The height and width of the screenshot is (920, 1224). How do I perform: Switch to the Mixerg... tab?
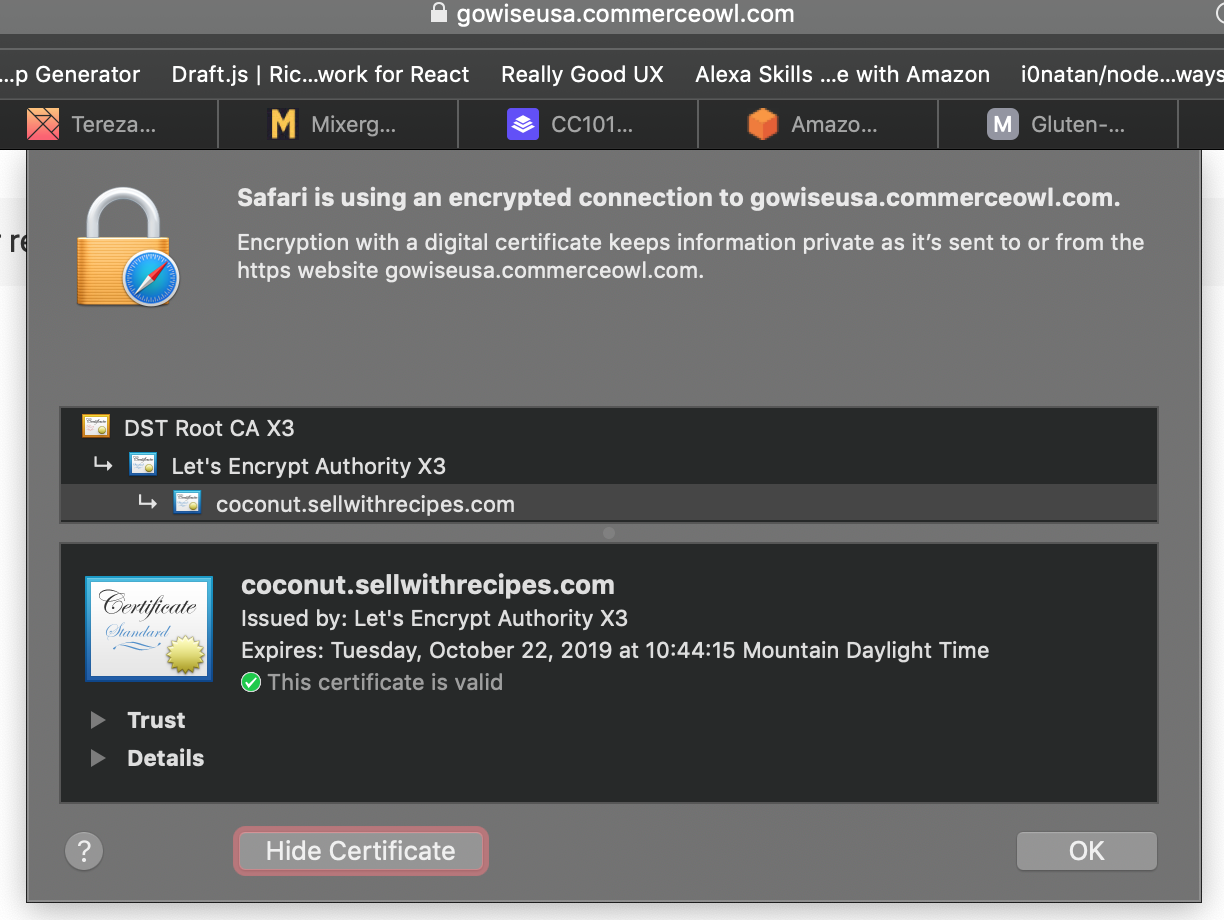pyautogui.click(x=337, y=125)
